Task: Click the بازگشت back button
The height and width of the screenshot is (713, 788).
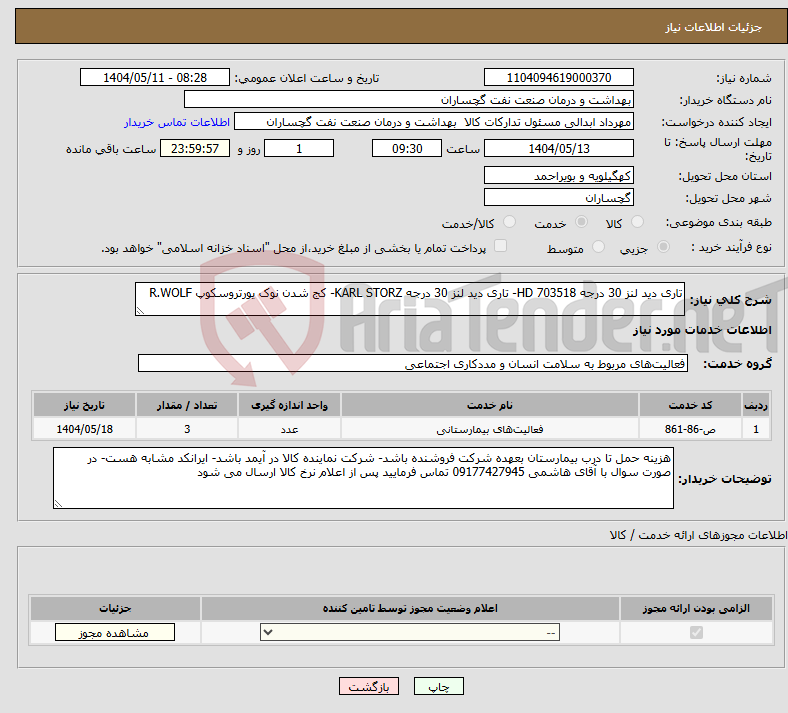Action: coord(369,686)
